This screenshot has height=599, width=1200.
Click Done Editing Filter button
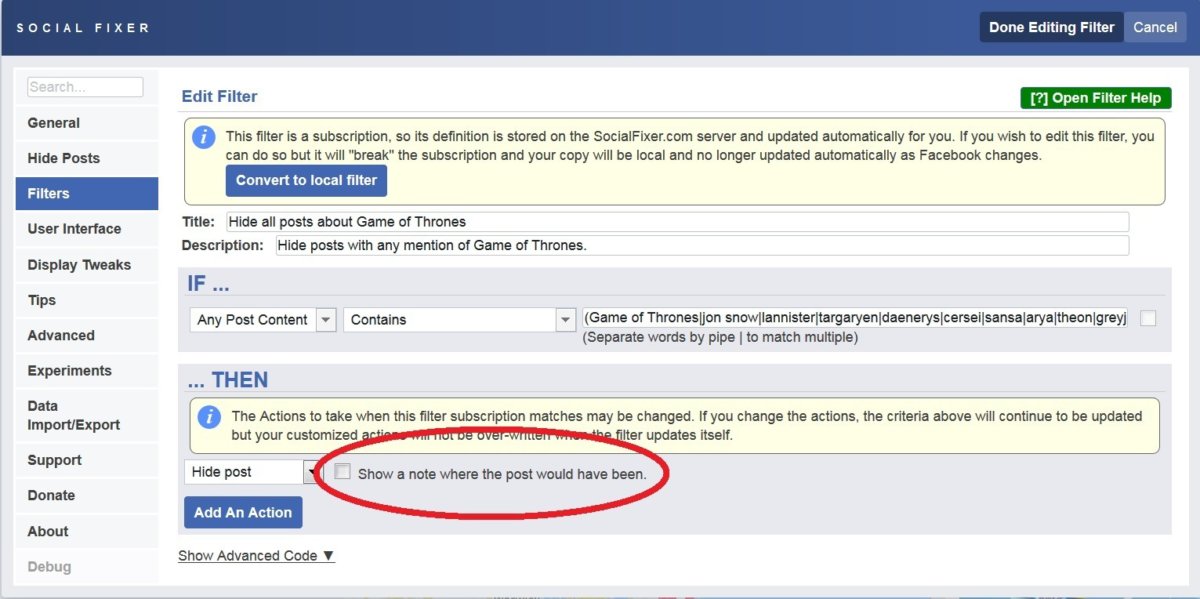click(1051, 27)
